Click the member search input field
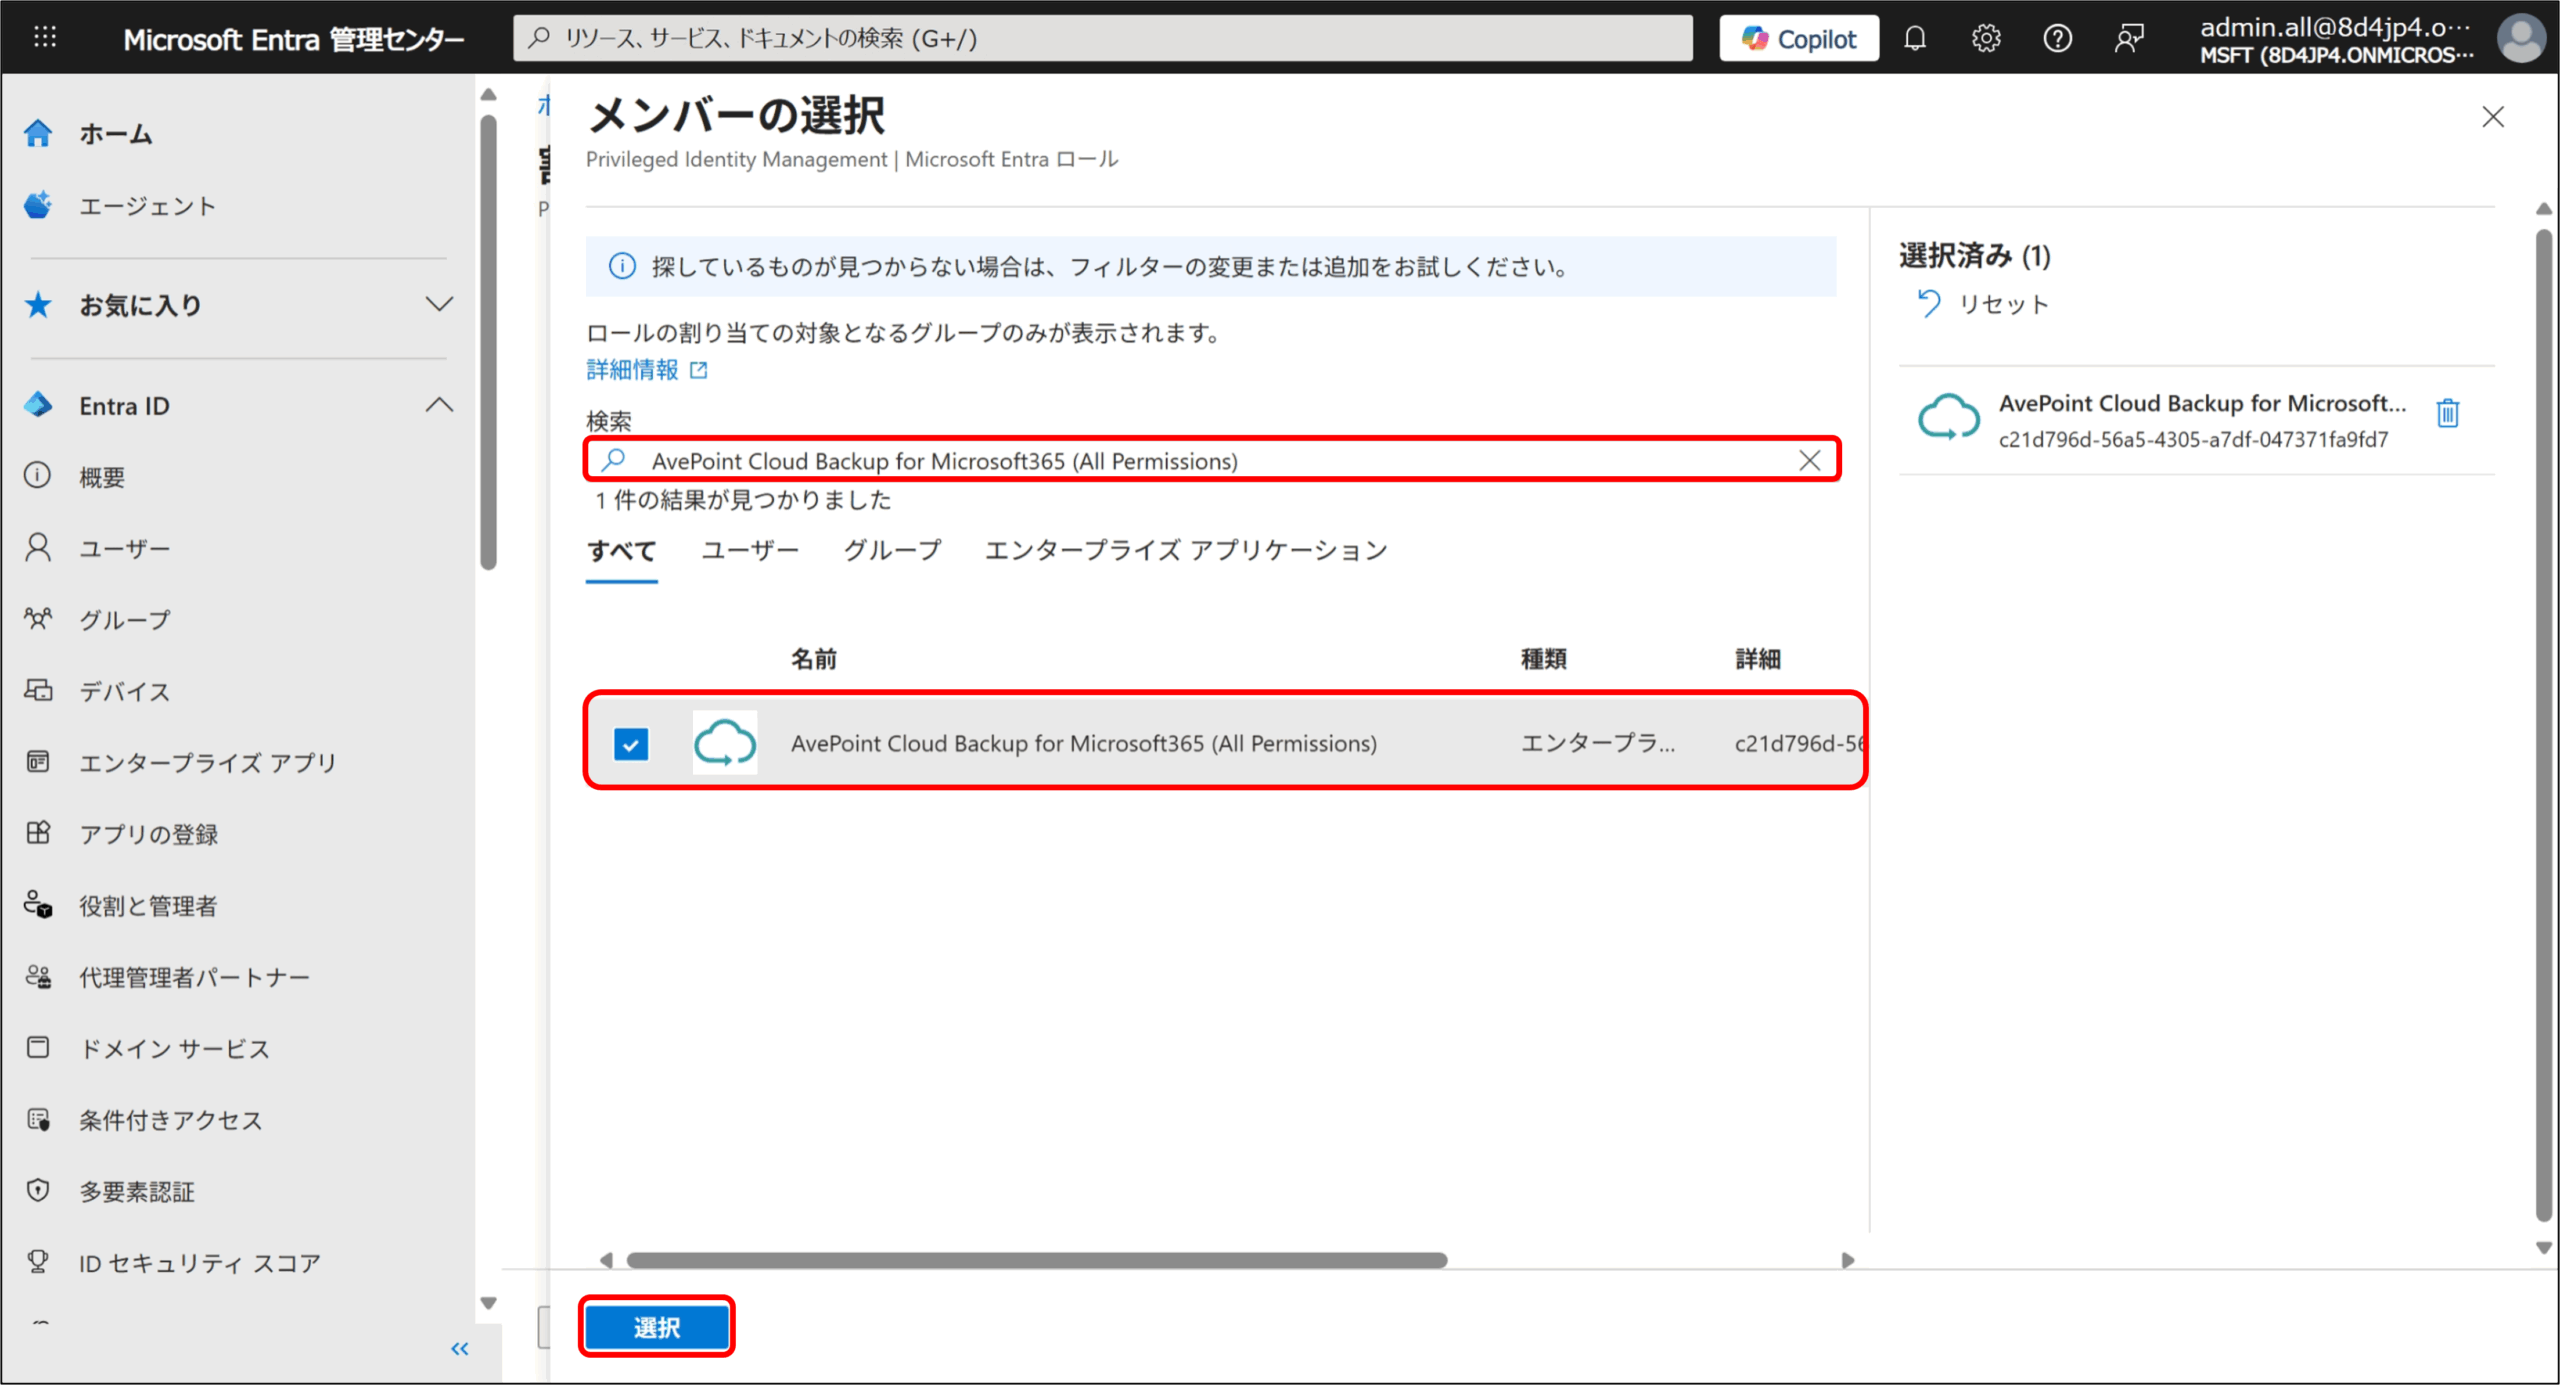Viewport: 2560px width, 1385px height. tap(1200, 460)
